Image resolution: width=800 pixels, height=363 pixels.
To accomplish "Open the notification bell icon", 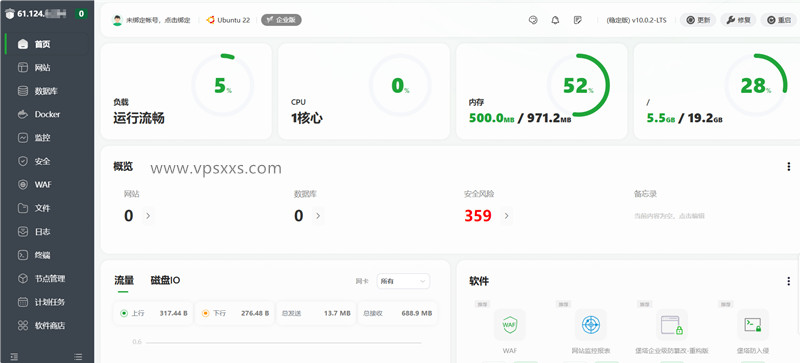I will [556, 20].
